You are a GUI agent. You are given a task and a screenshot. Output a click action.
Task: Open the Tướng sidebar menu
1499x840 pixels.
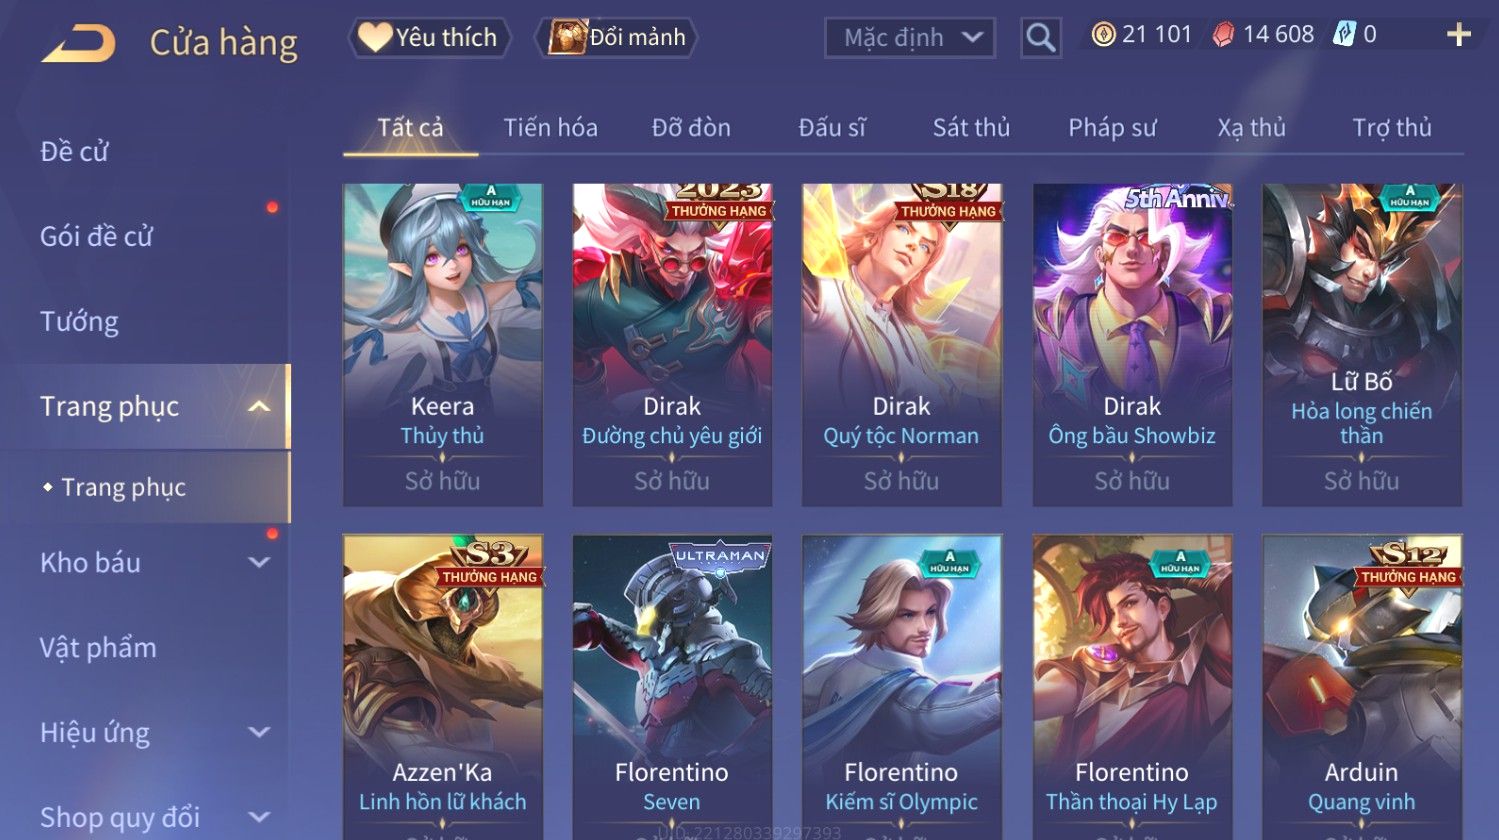point(80,322)
